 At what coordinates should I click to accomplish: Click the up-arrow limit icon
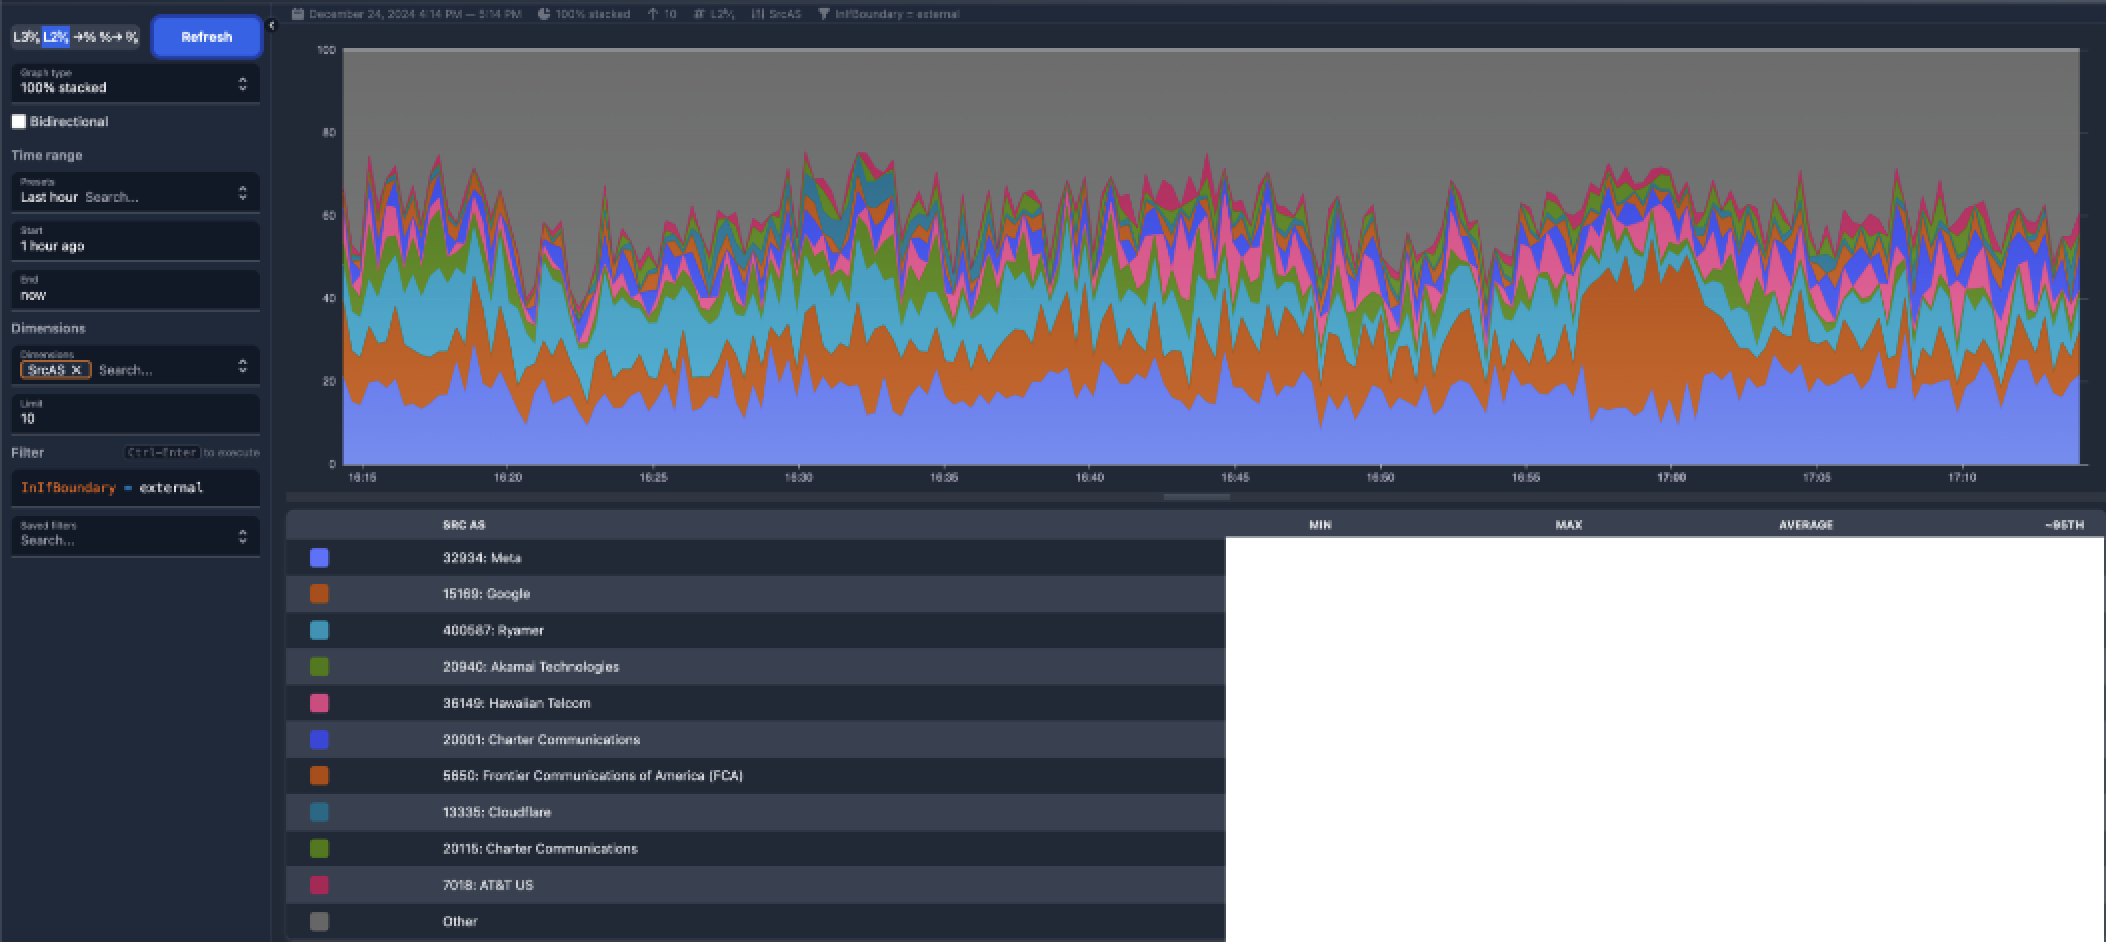653,14
